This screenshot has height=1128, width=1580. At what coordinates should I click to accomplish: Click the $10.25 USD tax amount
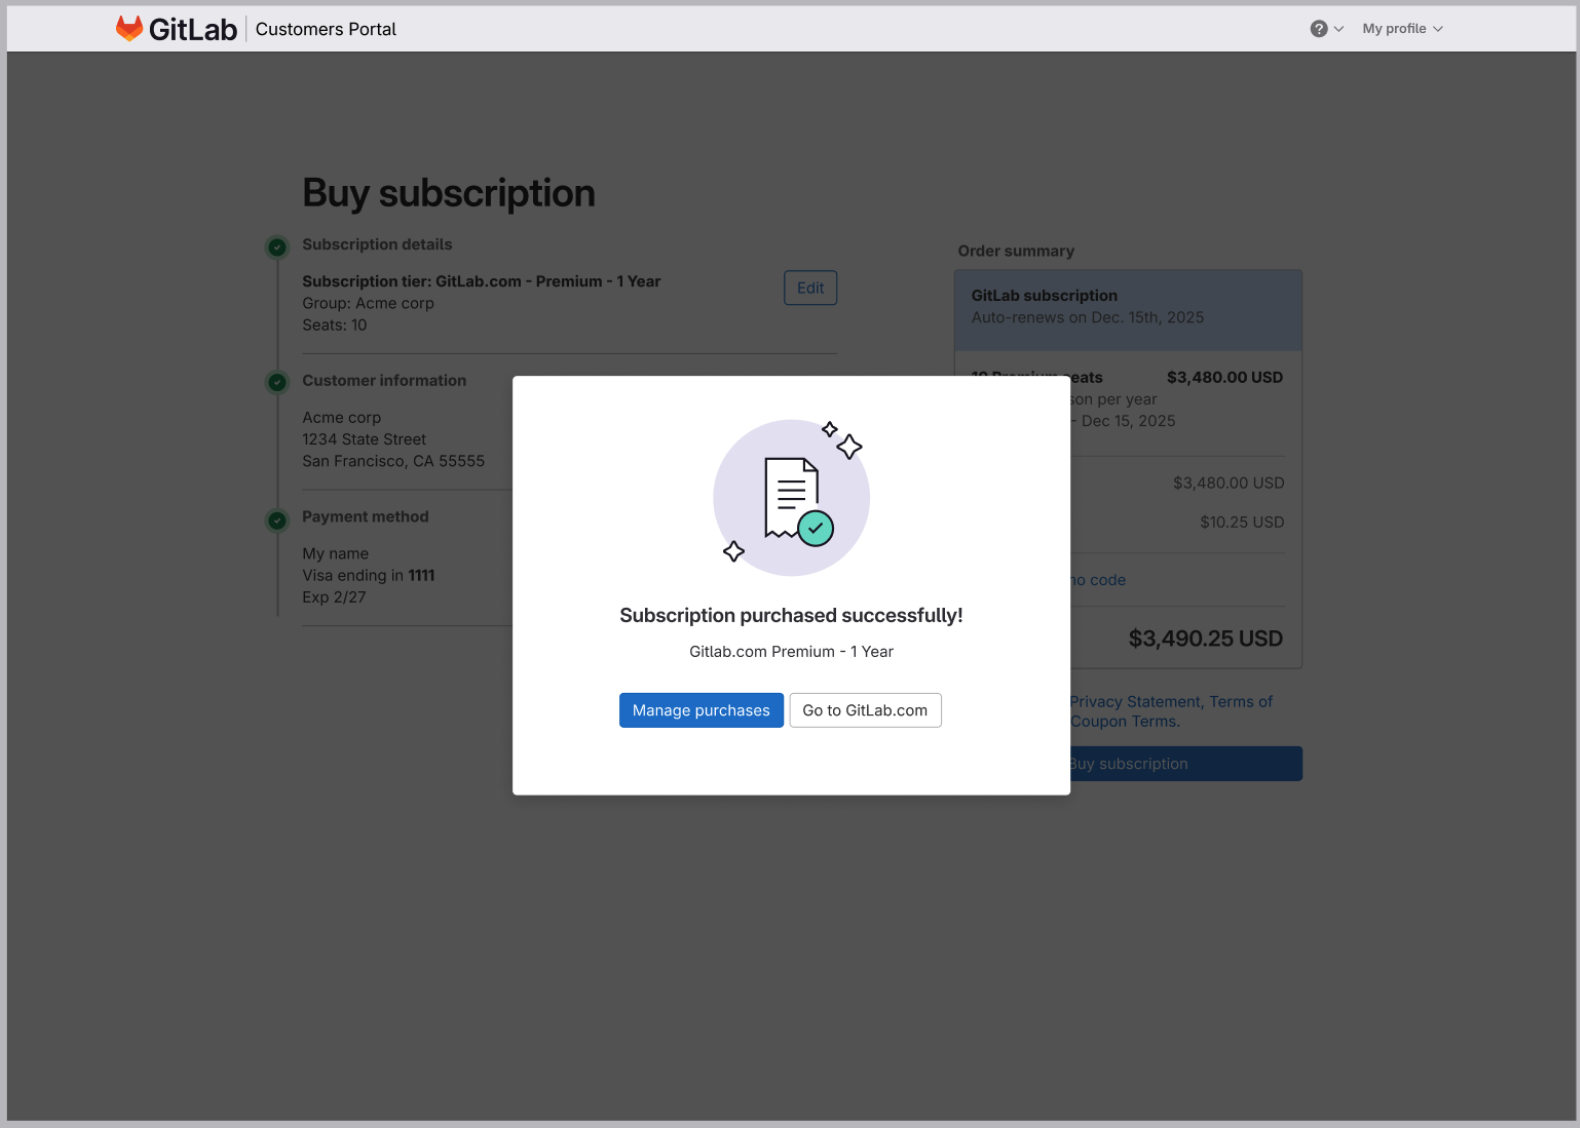1242,522
